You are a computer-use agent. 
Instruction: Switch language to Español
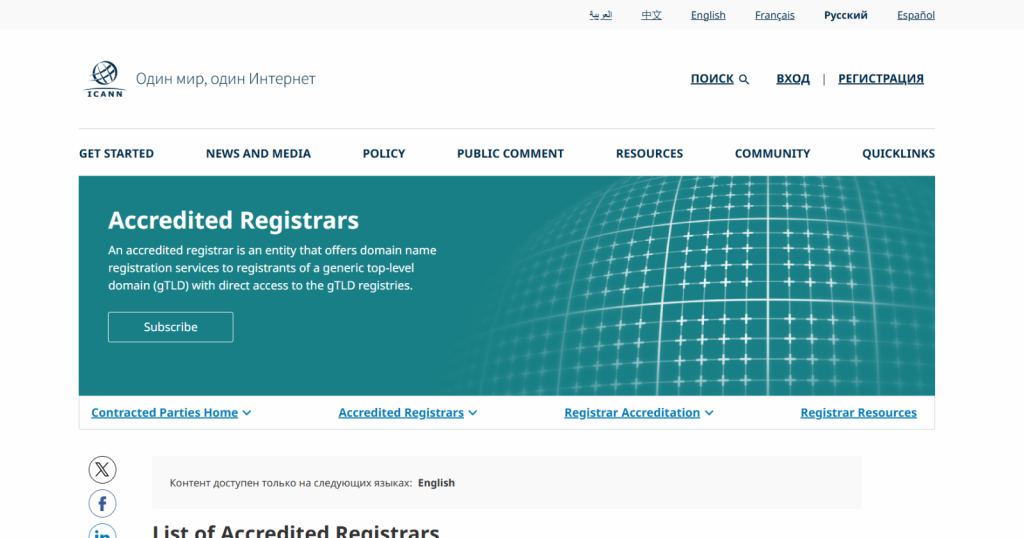click(916, 15)
